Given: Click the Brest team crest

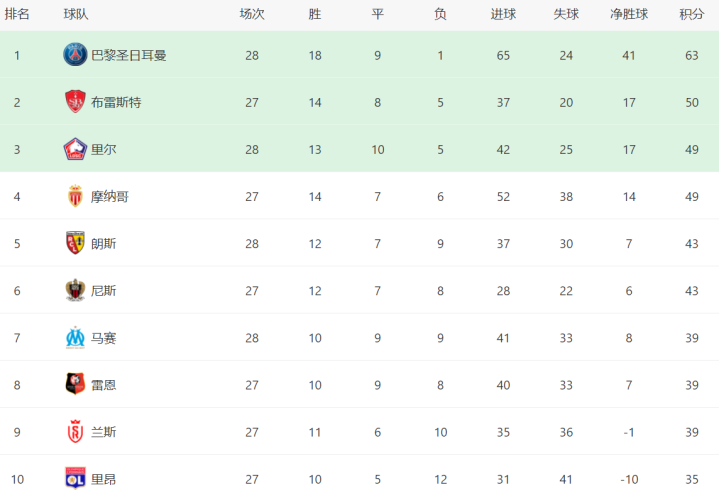Looking at the screenshot, I should pyautogui.click(x=75, y=101).
